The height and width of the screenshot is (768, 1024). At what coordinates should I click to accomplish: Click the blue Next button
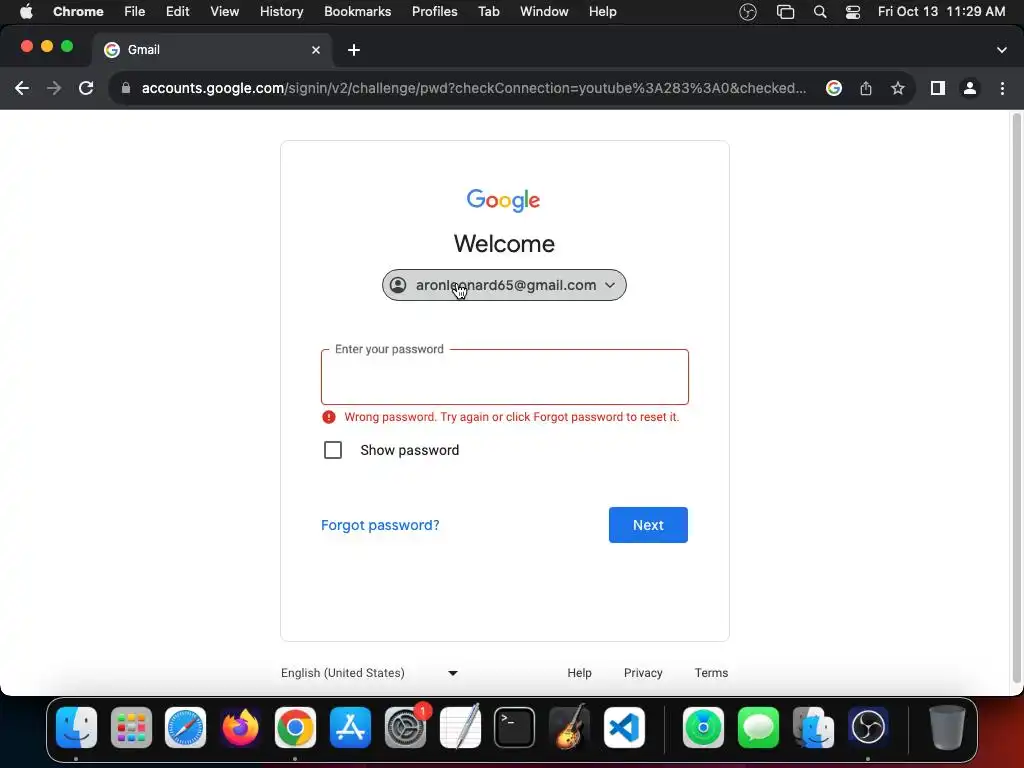click(x=648, y=525)
